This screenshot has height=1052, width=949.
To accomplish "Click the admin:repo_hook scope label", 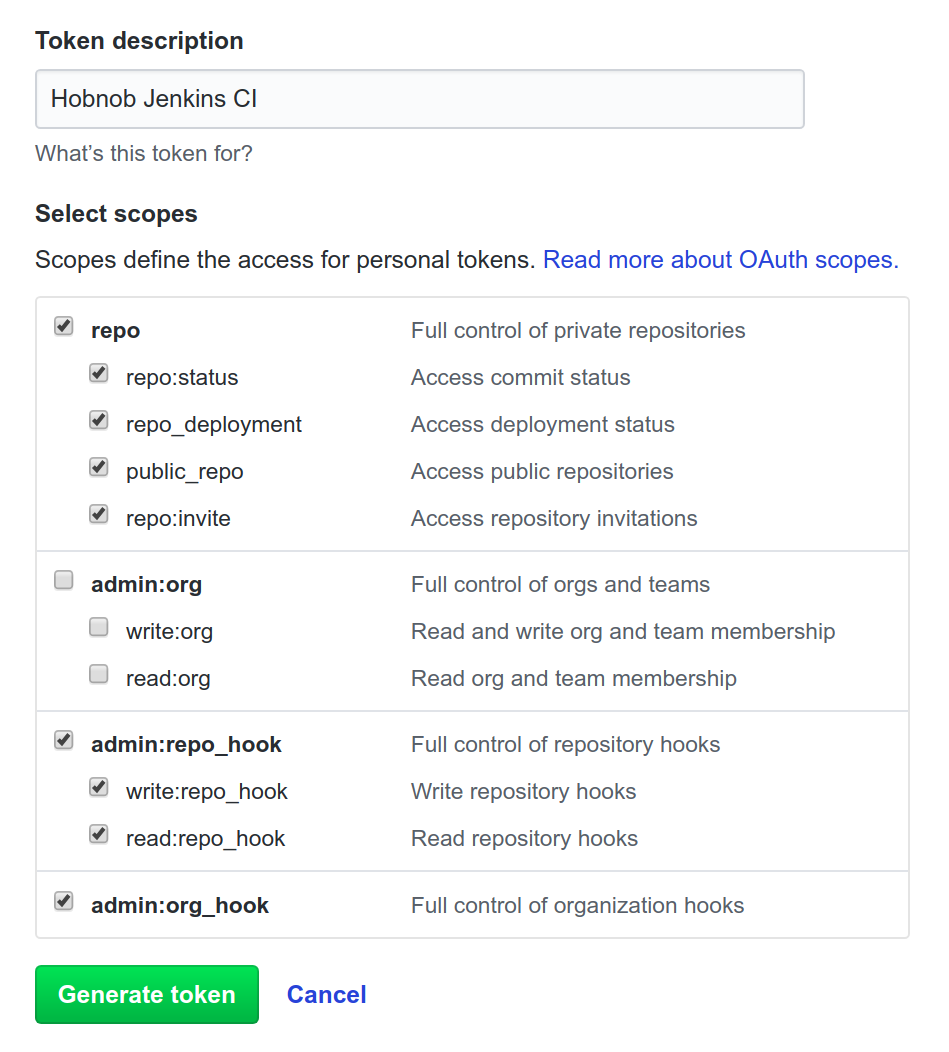I will click(x=186, y=745).
